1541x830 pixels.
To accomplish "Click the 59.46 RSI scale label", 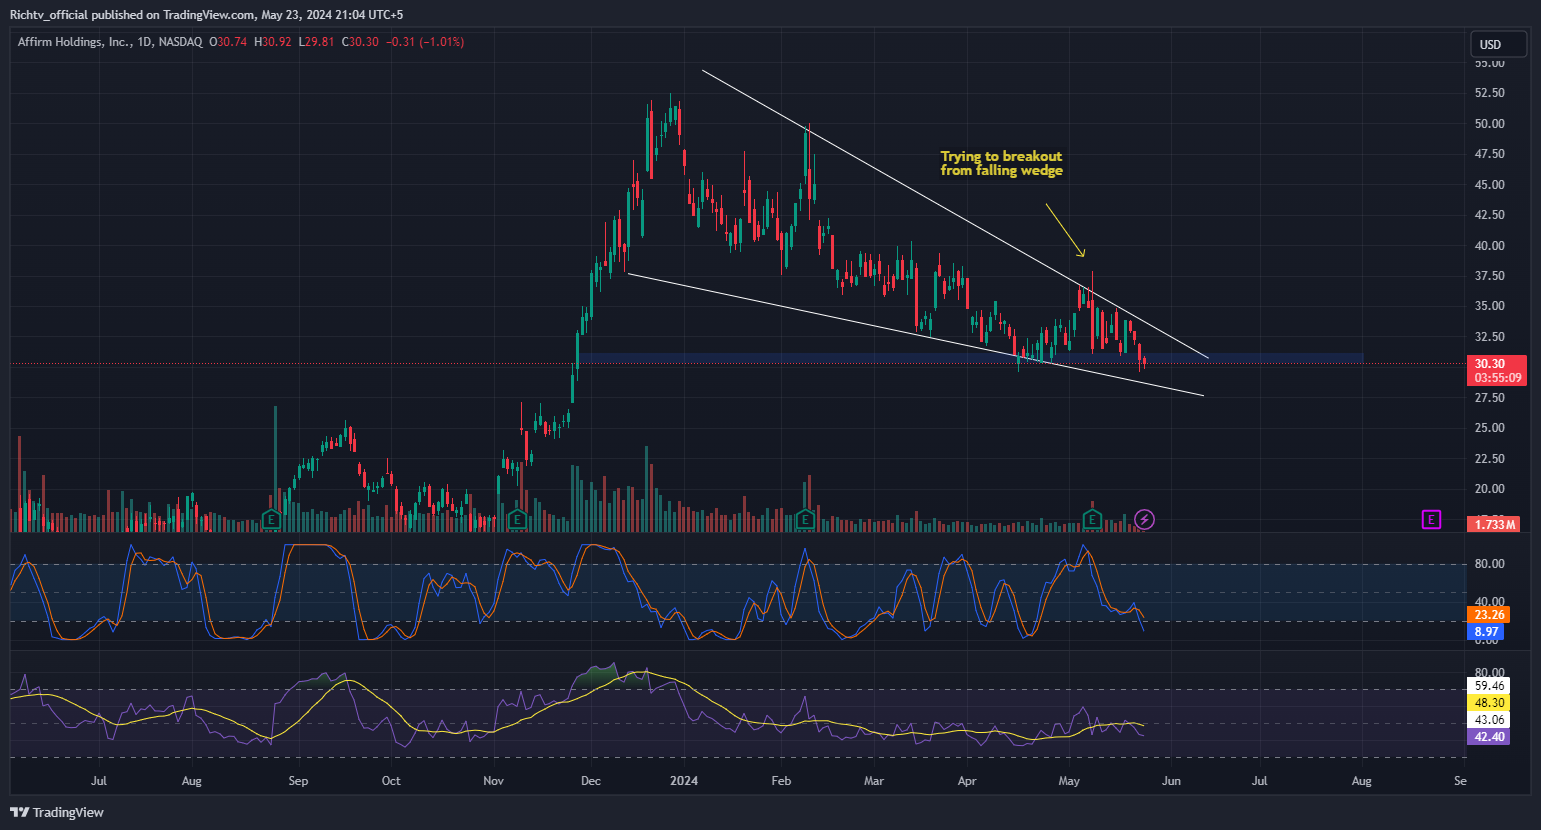I will [1488, 686].
